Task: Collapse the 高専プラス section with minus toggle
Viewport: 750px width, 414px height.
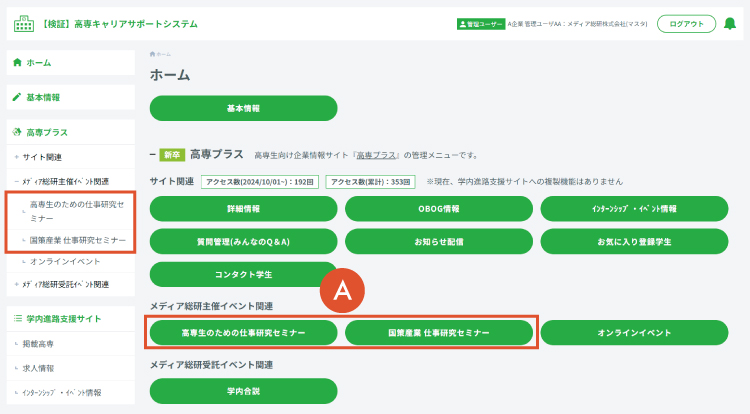Action: click(152, 155)
